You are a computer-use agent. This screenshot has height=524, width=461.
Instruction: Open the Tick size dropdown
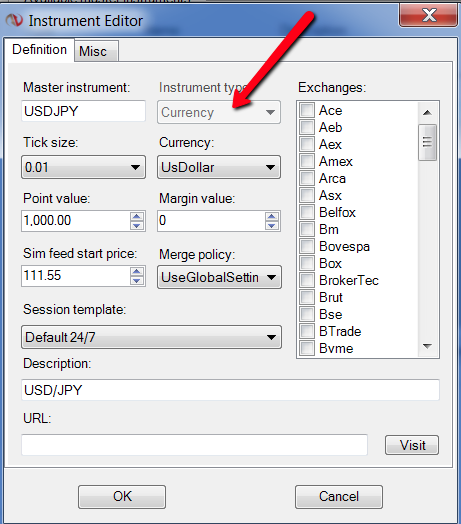coord(84,167)
